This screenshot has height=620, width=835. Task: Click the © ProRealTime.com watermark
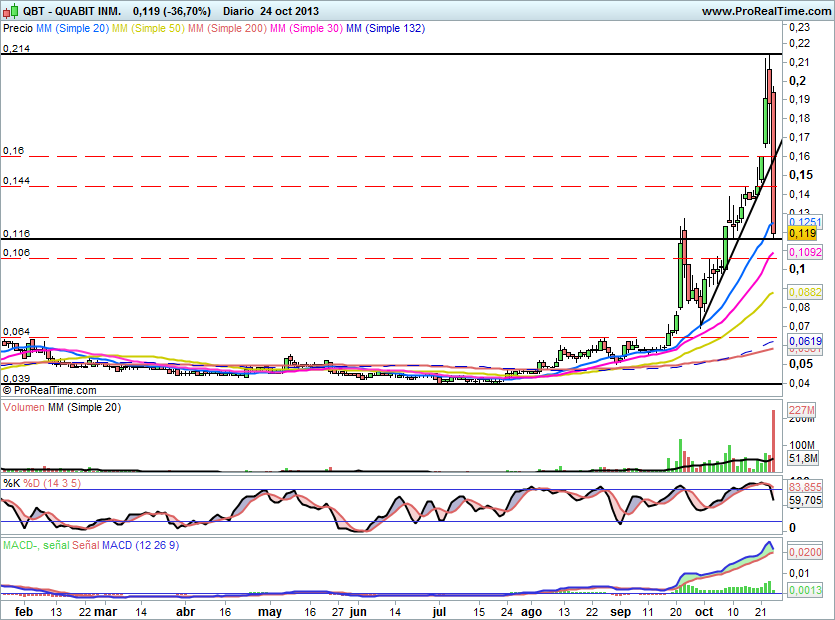pos(50,390)
